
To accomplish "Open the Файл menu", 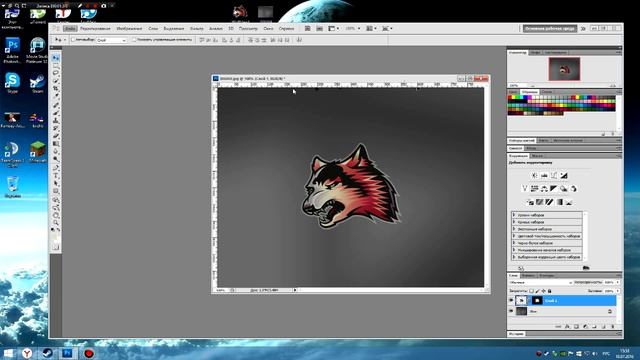I will (70, 29).
